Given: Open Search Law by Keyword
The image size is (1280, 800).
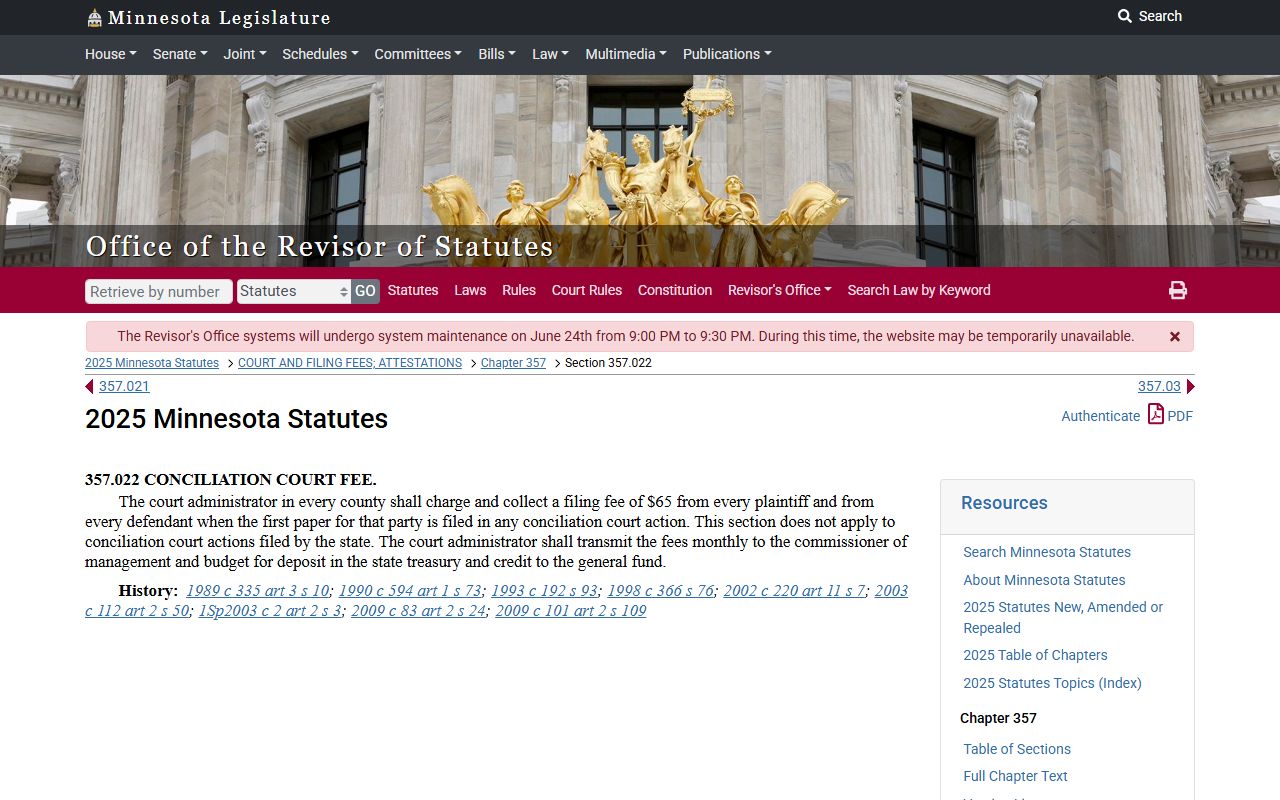Looking at the screenshot, I should point(919,290).
